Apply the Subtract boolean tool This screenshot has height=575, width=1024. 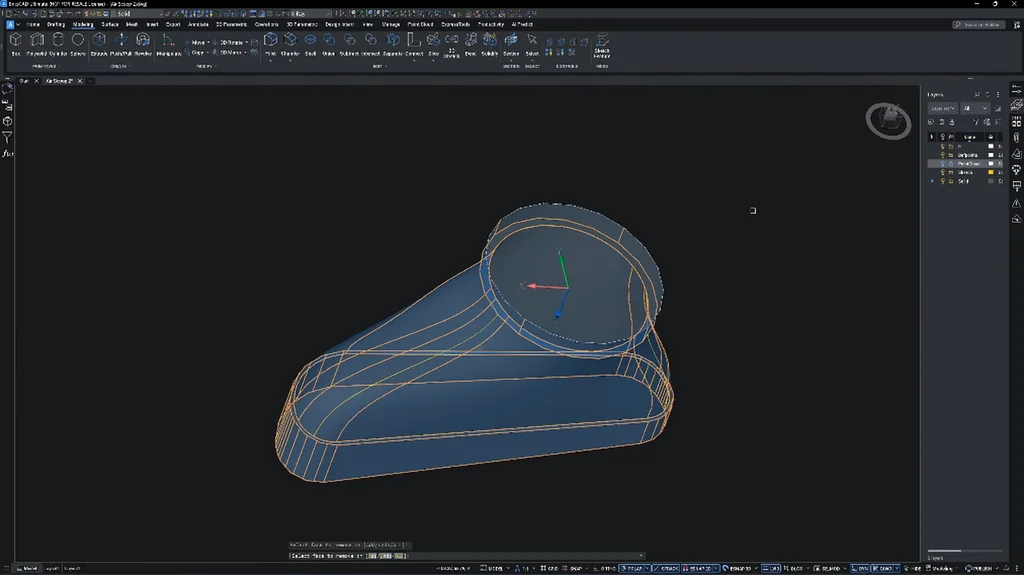point(349,44)
